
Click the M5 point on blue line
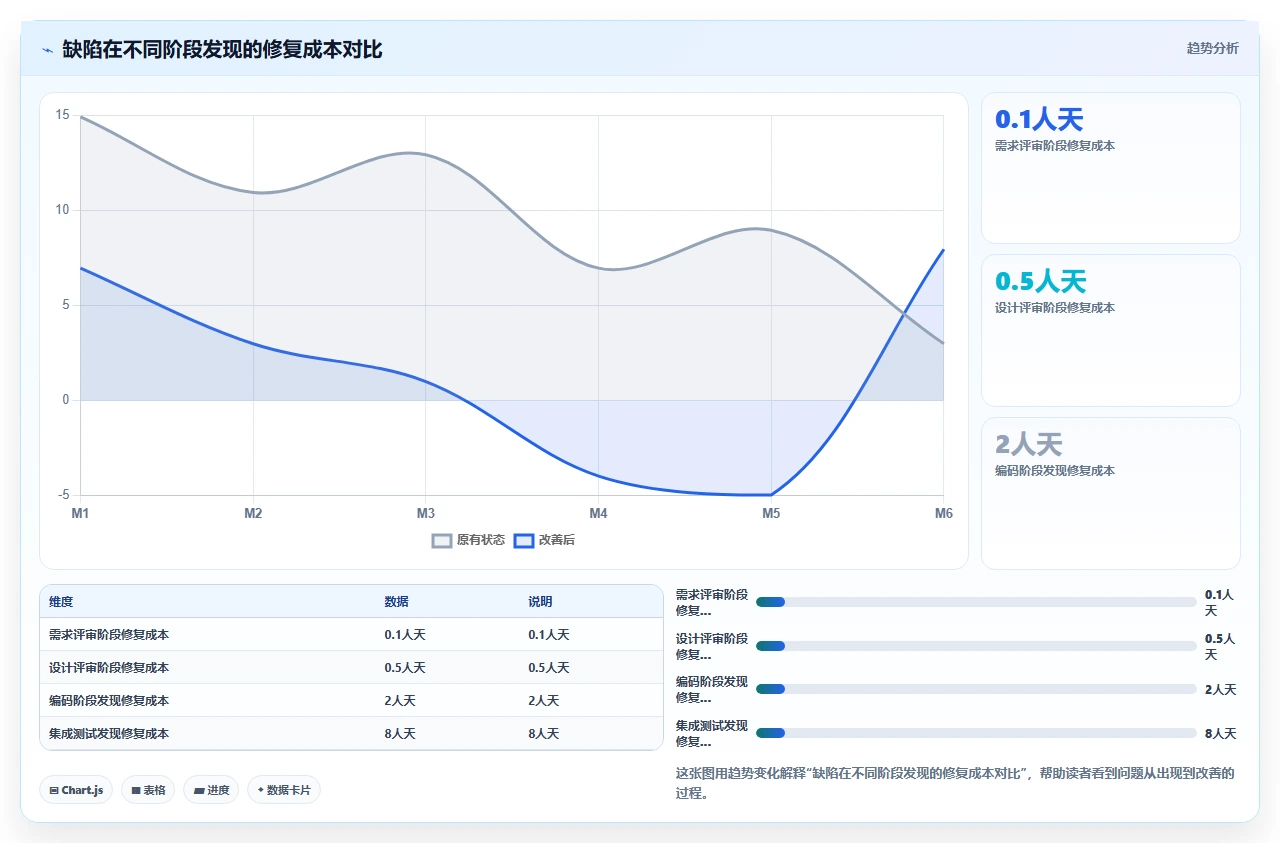click(x=771, y=494)
